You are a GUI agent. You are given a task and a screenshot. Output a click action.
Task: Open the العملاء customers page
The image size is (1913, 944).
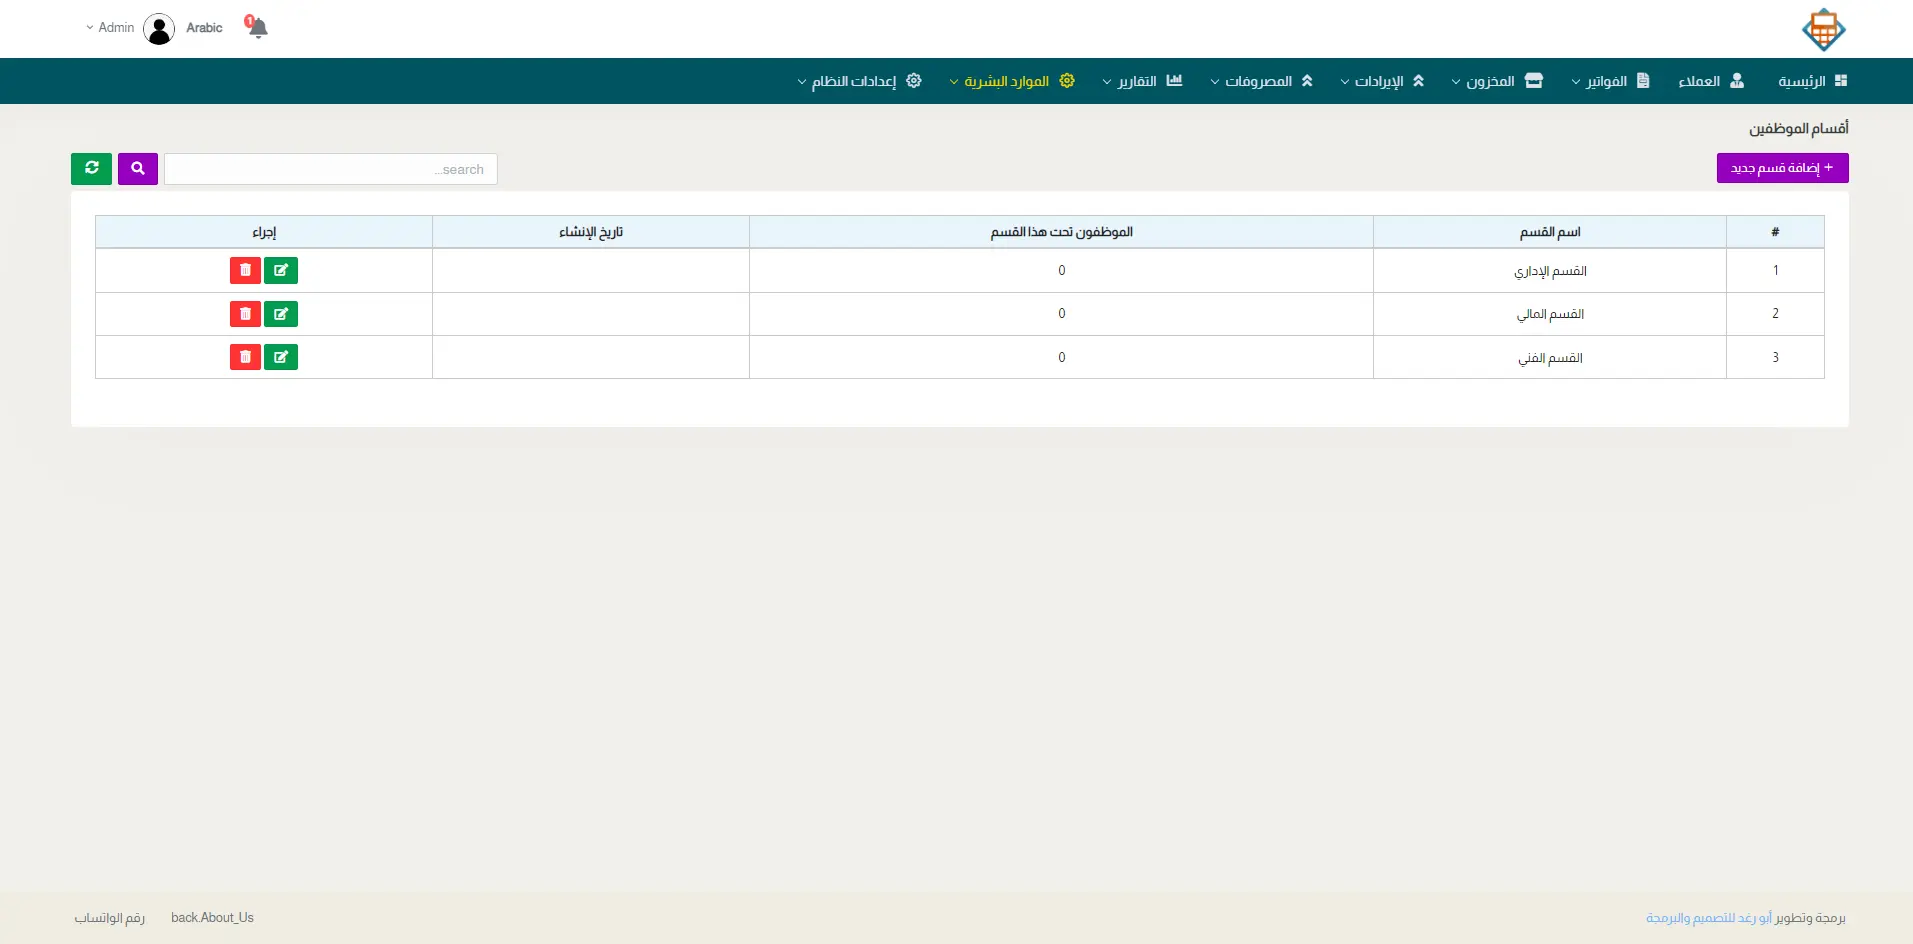pyautogui.click(x=1710, y=81)
